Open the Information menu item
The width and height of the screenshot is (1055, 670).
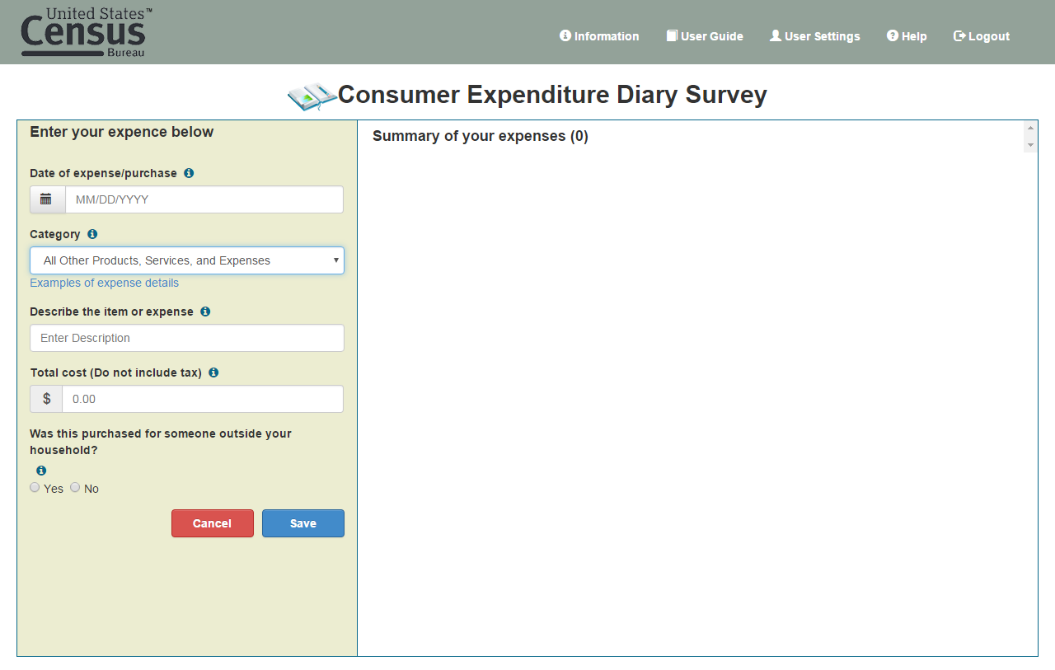(599, 36)
